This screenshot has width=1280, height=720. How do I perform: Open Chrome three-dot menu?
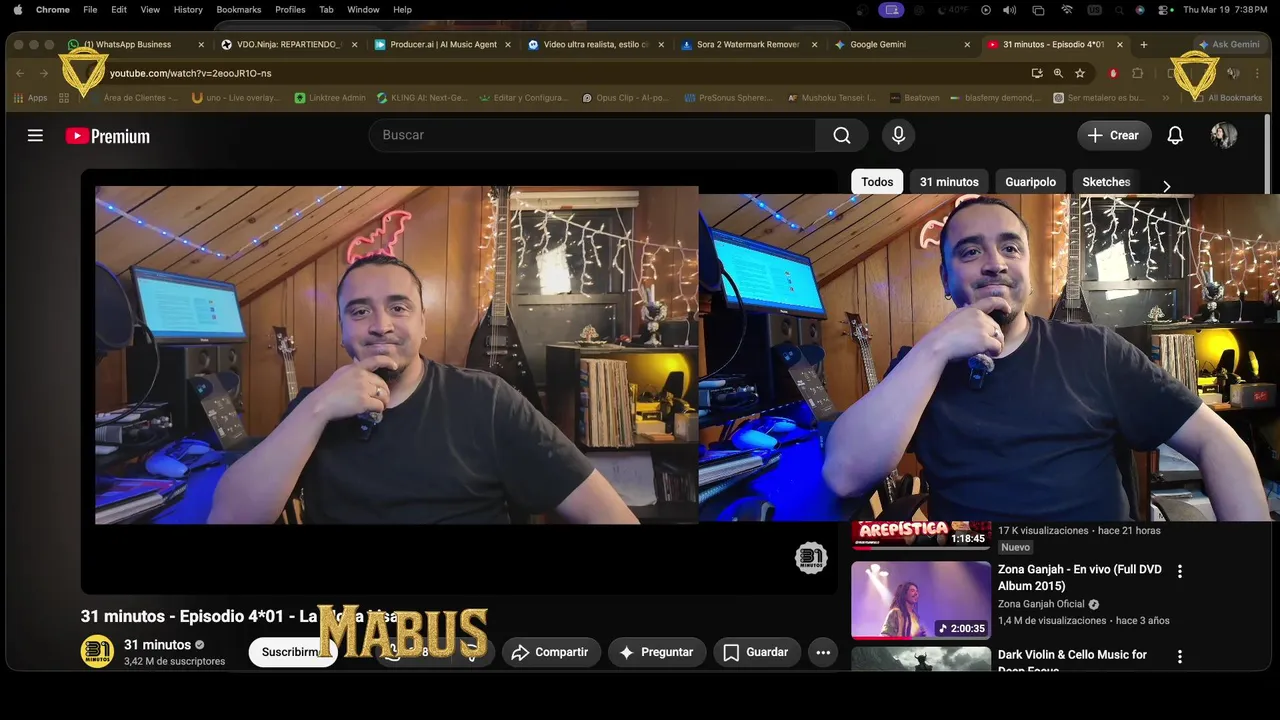pos(1257,73)
